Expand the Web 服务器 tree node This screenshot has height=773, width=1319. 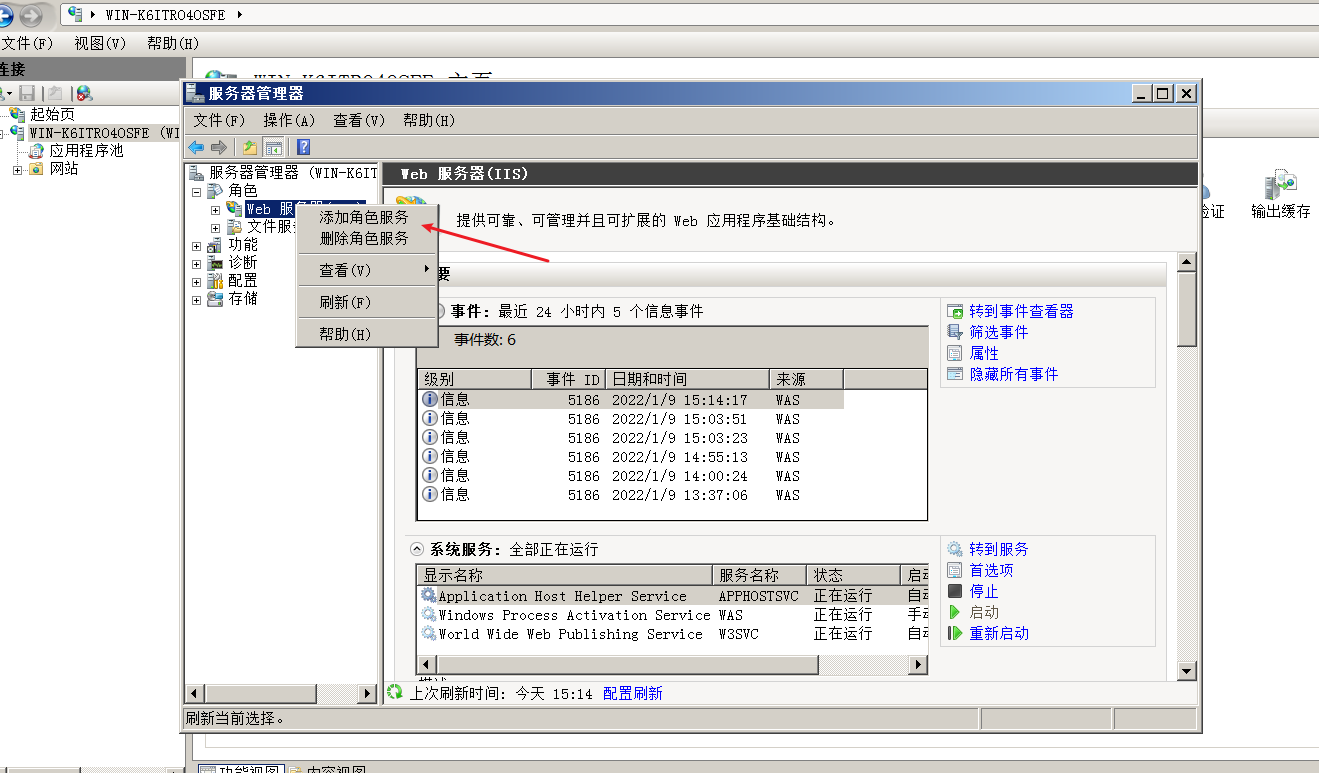click(215, 210)
